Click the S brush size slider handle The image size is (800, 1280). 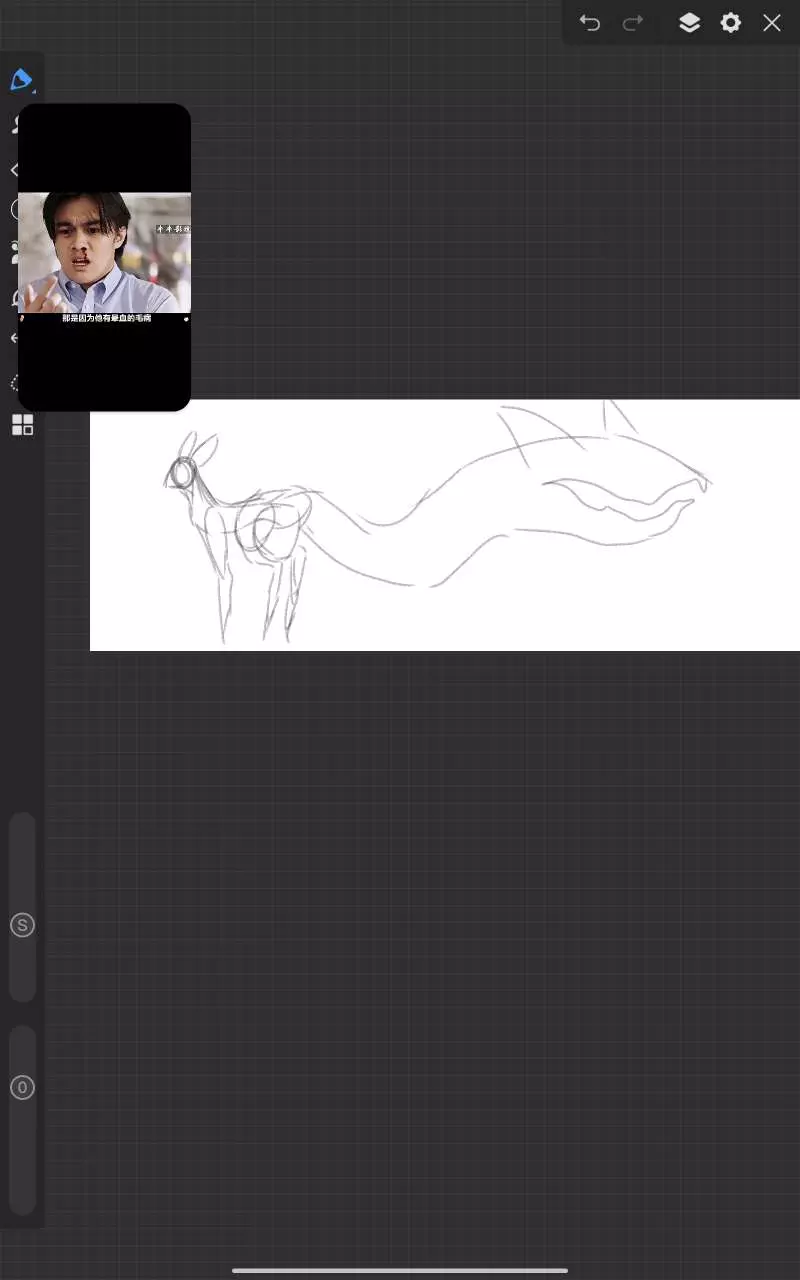pyautogui.click(x=22, y=925)
